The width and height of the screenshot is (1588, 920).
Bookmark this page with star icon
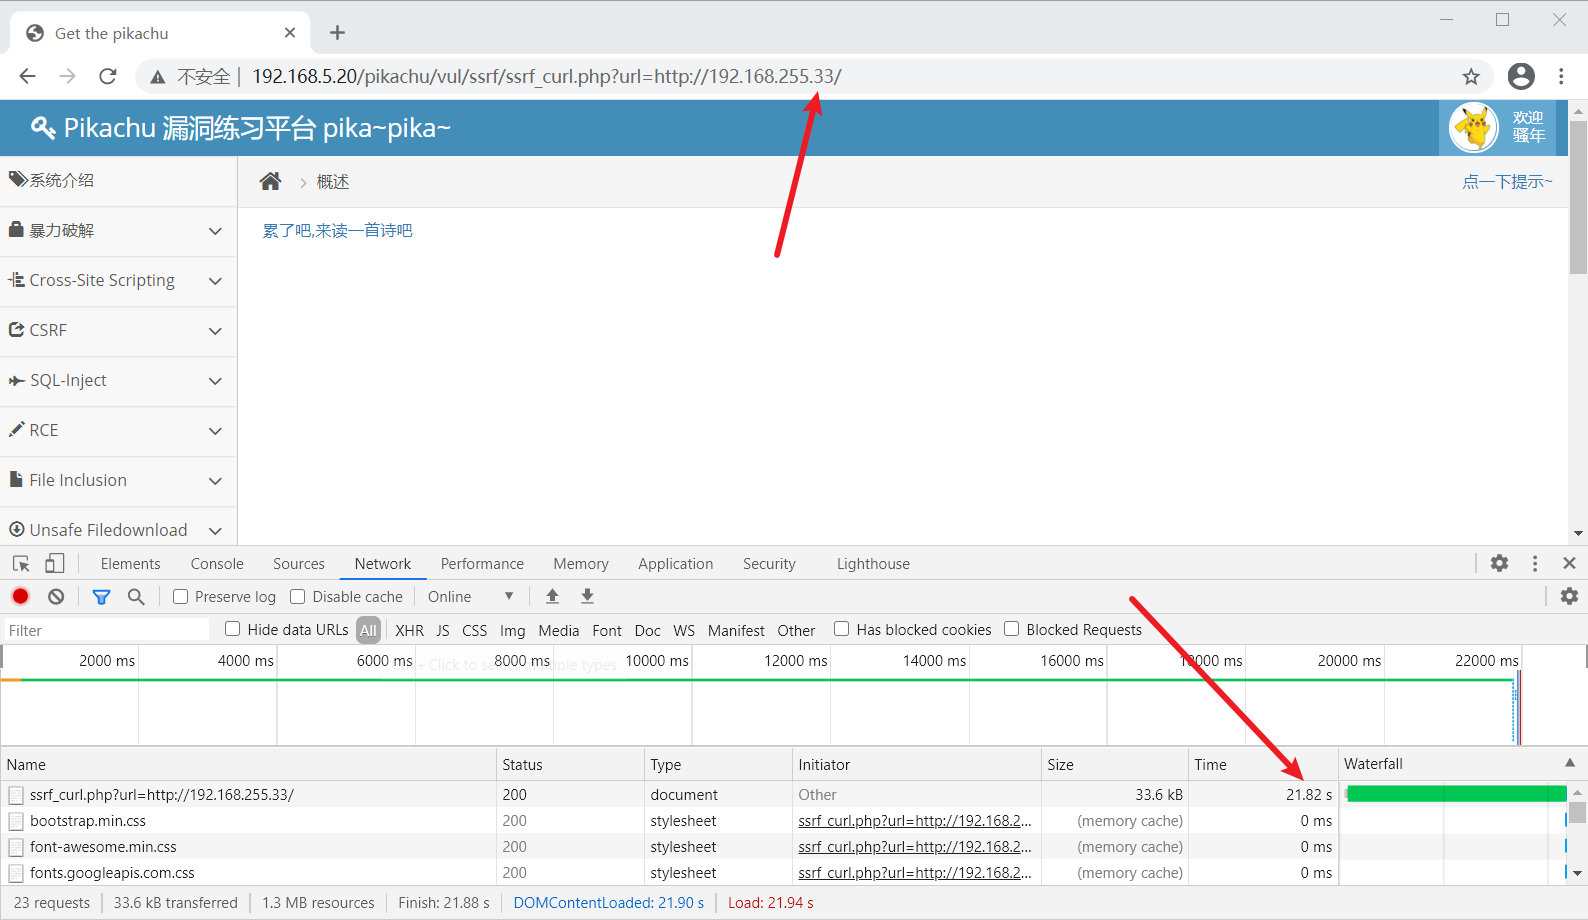(x=1471, y=77)
